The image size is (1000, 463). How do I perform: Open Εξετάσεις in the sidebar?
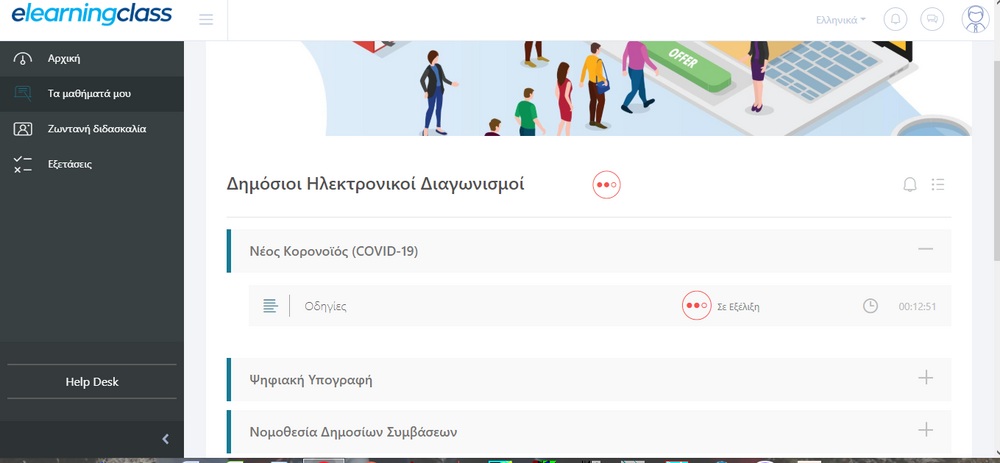tap(70, 163)
